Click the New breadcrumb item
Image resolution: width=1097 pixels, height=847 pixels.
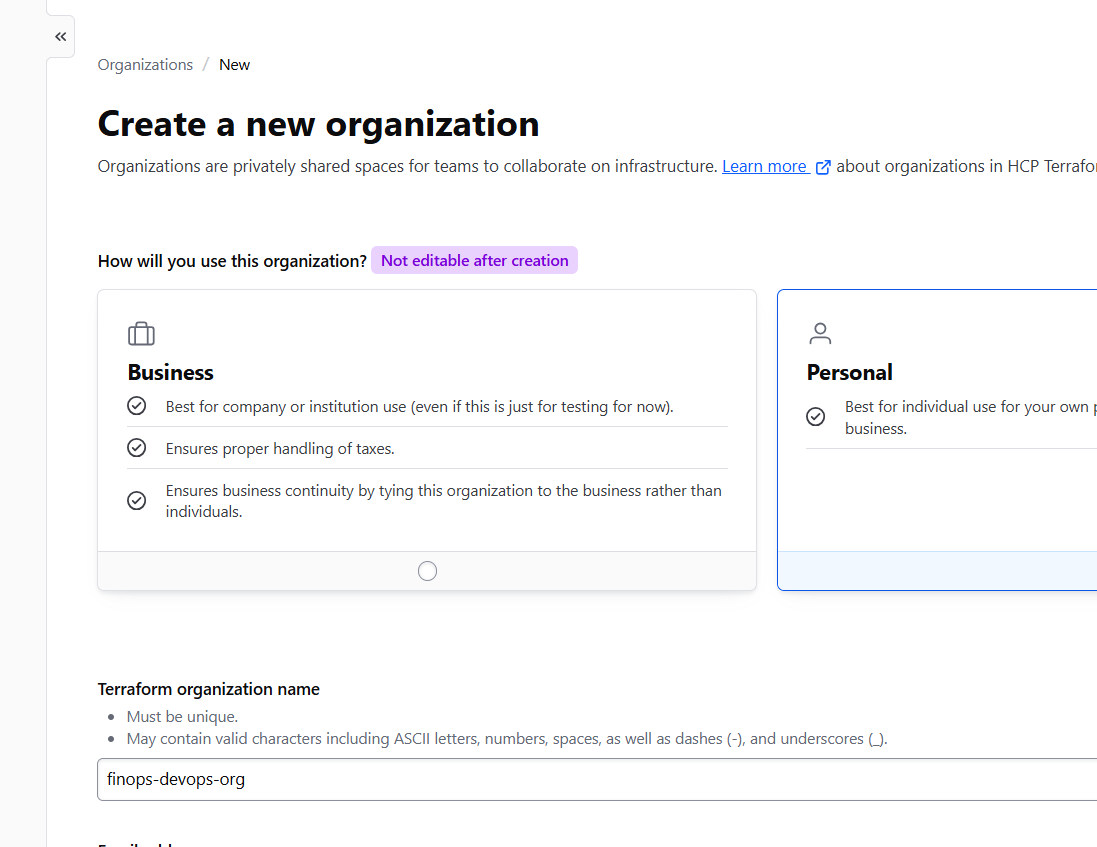point(234,65)
